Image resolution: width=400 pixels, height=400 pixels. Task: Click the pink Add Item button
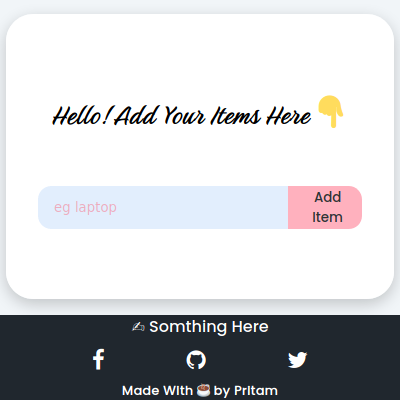(325, 207)
